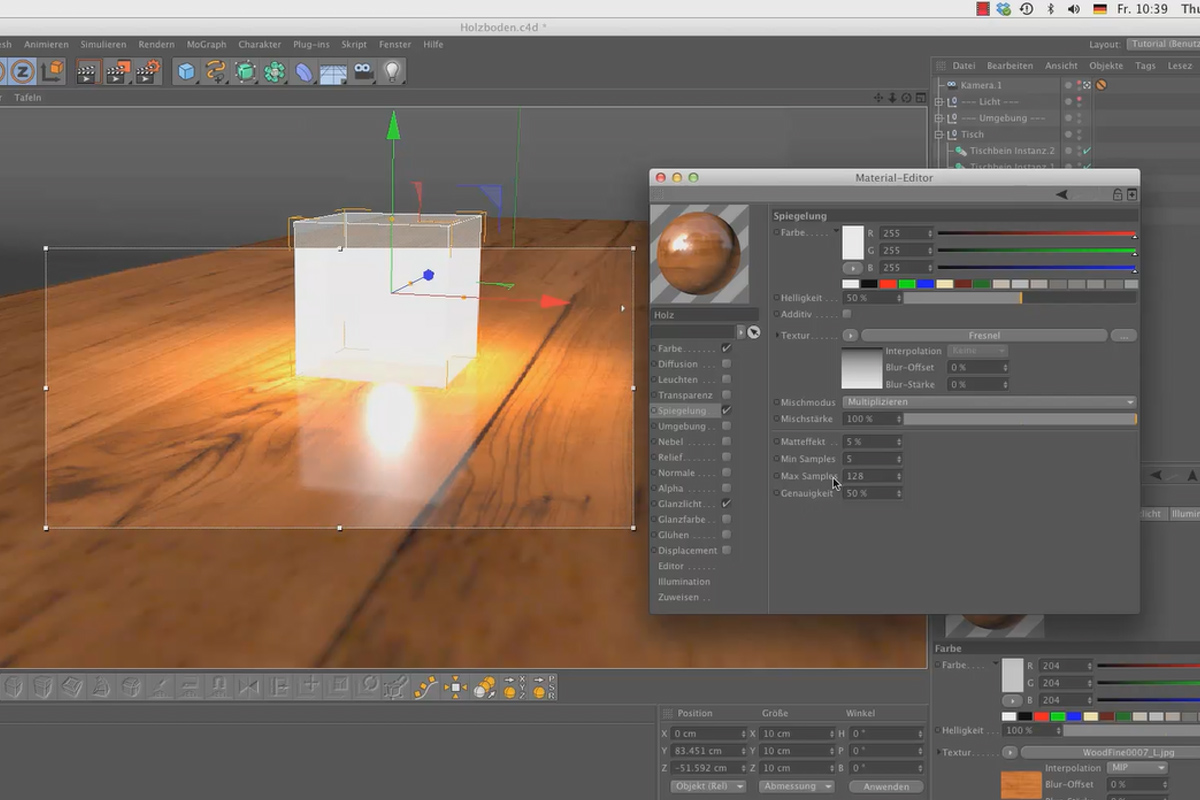Viewport: 1200px width, 800px height.
Task: Open the NURBS generator icon
Action: tap(245, 71)
